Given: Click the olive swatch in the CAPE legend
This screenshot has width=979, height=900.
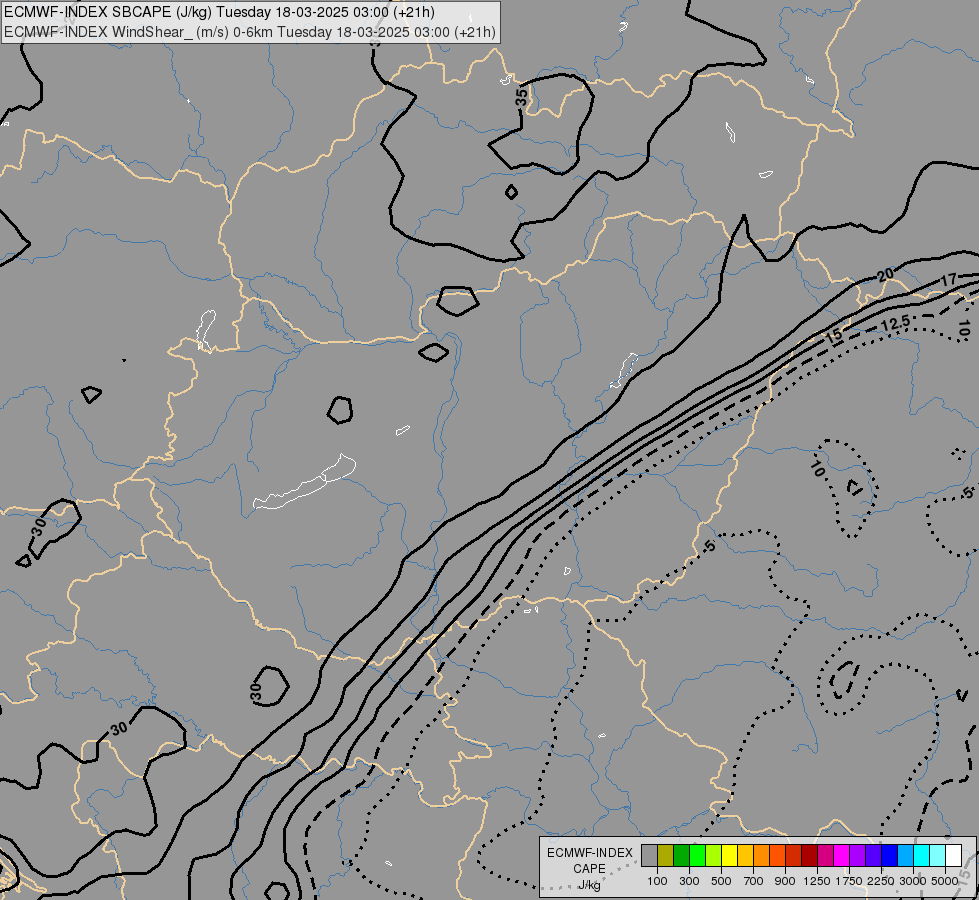Looking at the screenshot, I should pos(666,855).
